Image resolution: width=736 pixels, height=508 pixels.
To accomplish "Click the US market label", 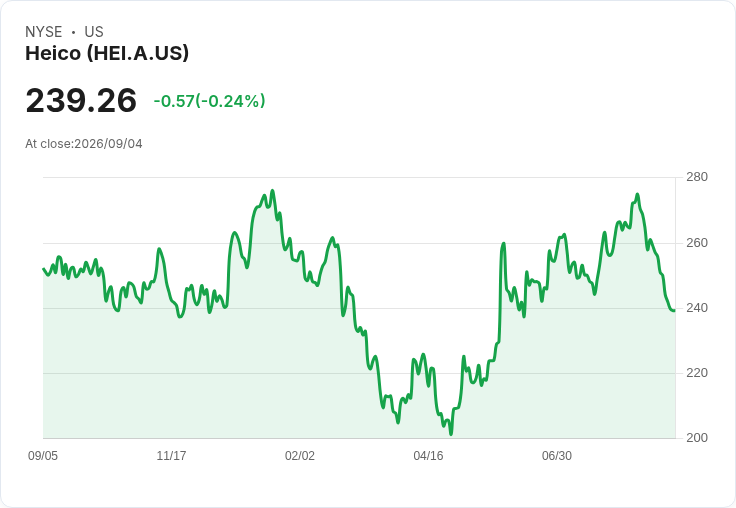I will point(94,32).
